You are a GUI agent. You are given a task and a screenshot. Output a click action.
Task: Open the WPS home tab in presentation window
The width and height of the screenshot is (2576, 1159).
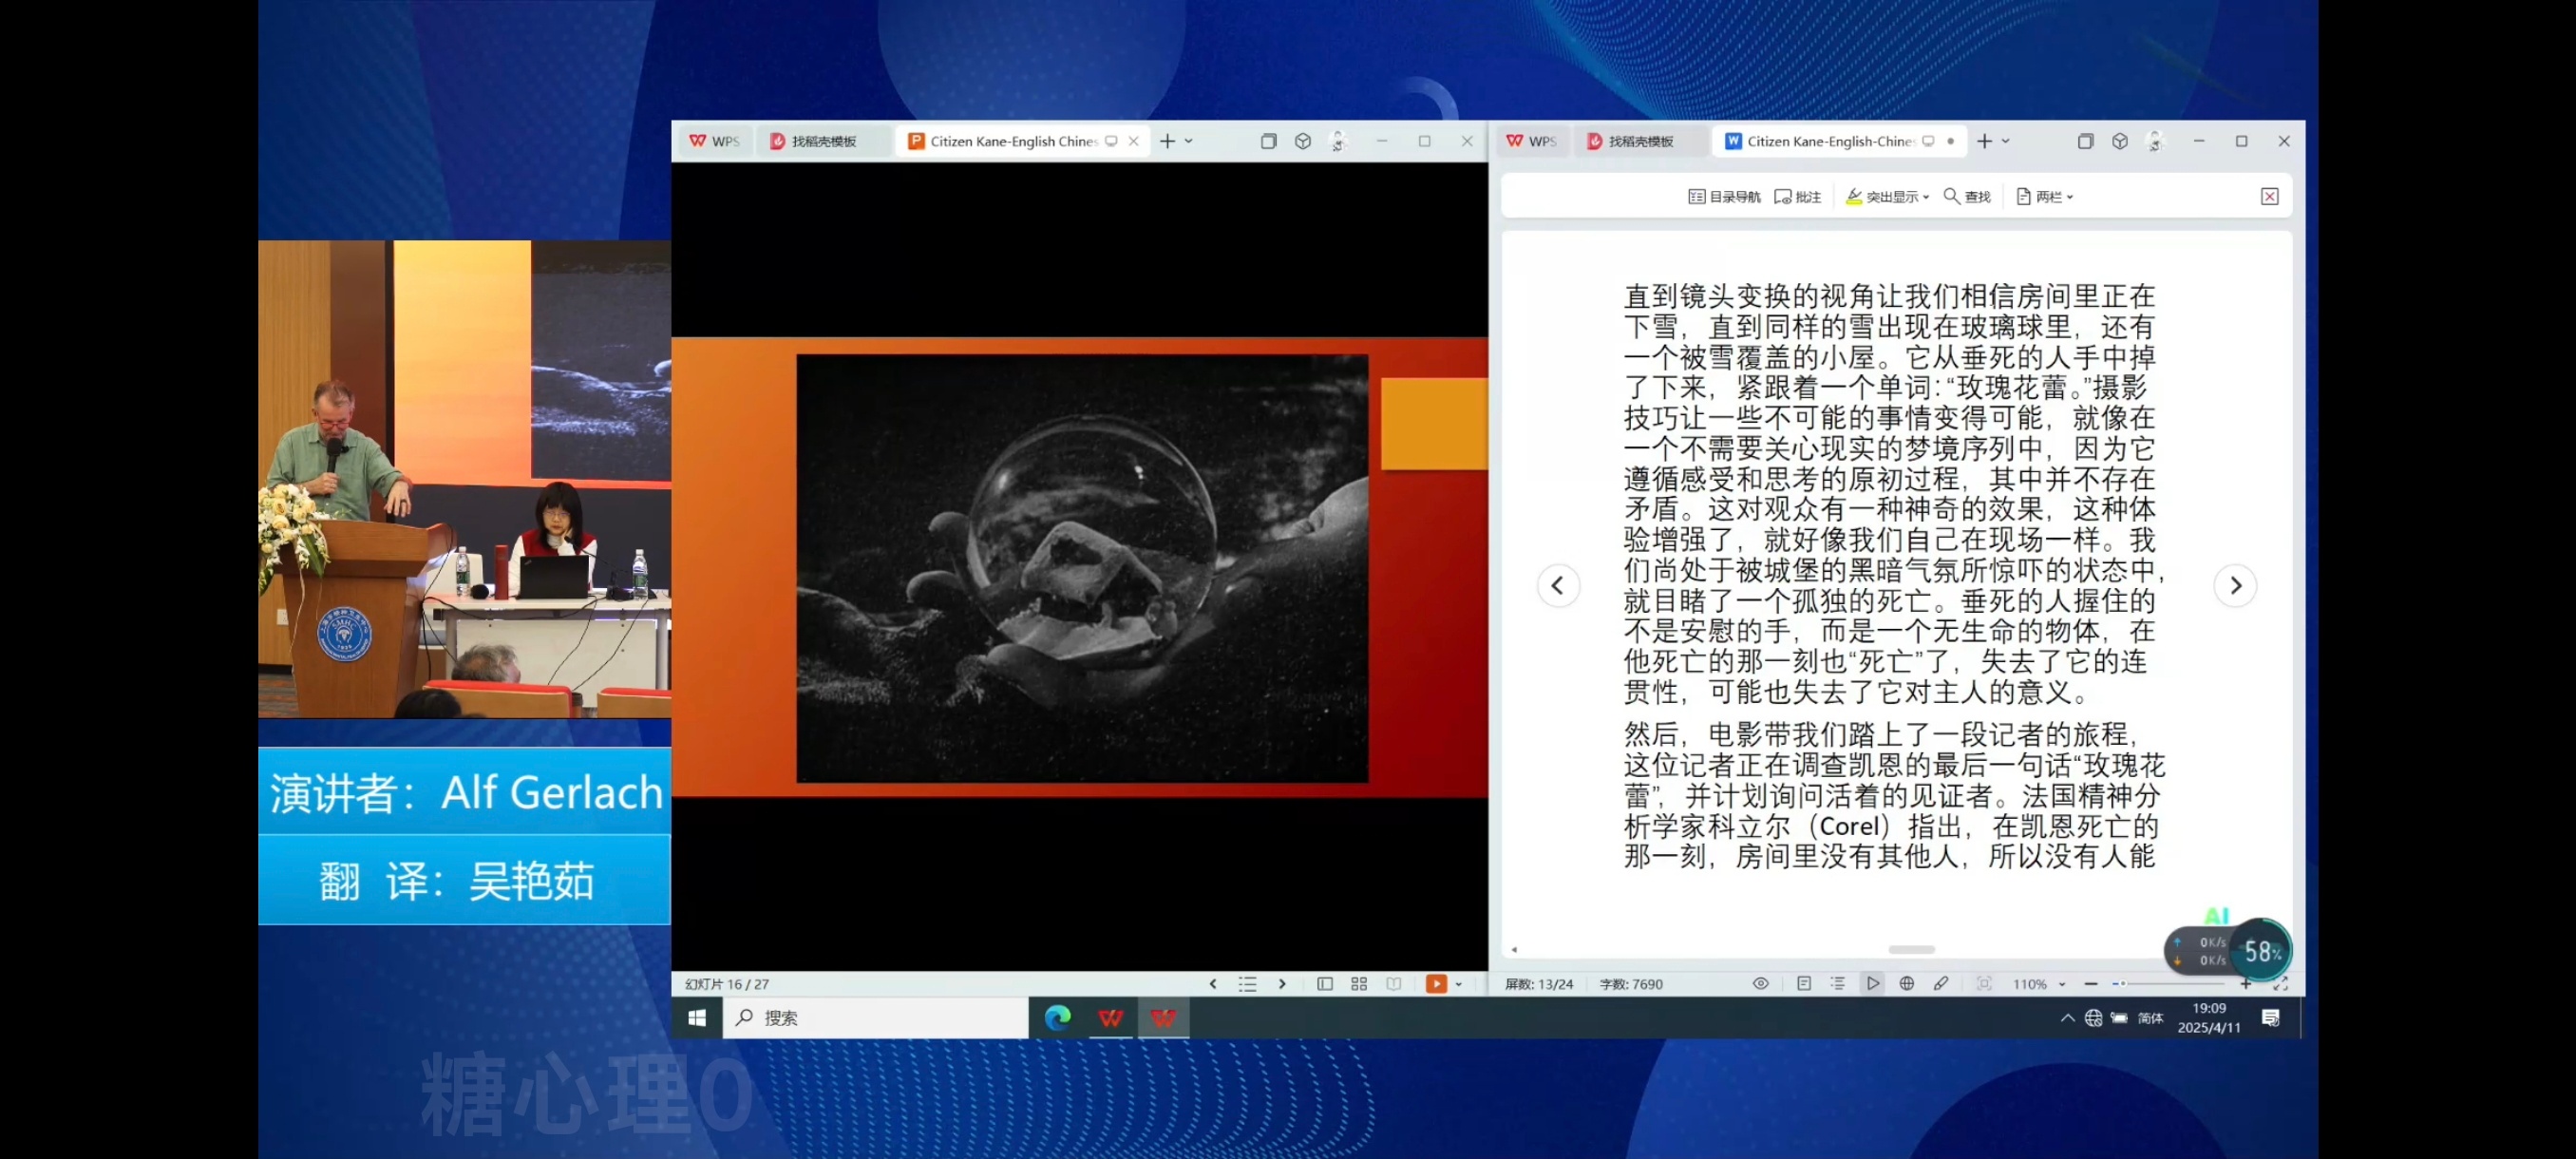tap(714, 141)
